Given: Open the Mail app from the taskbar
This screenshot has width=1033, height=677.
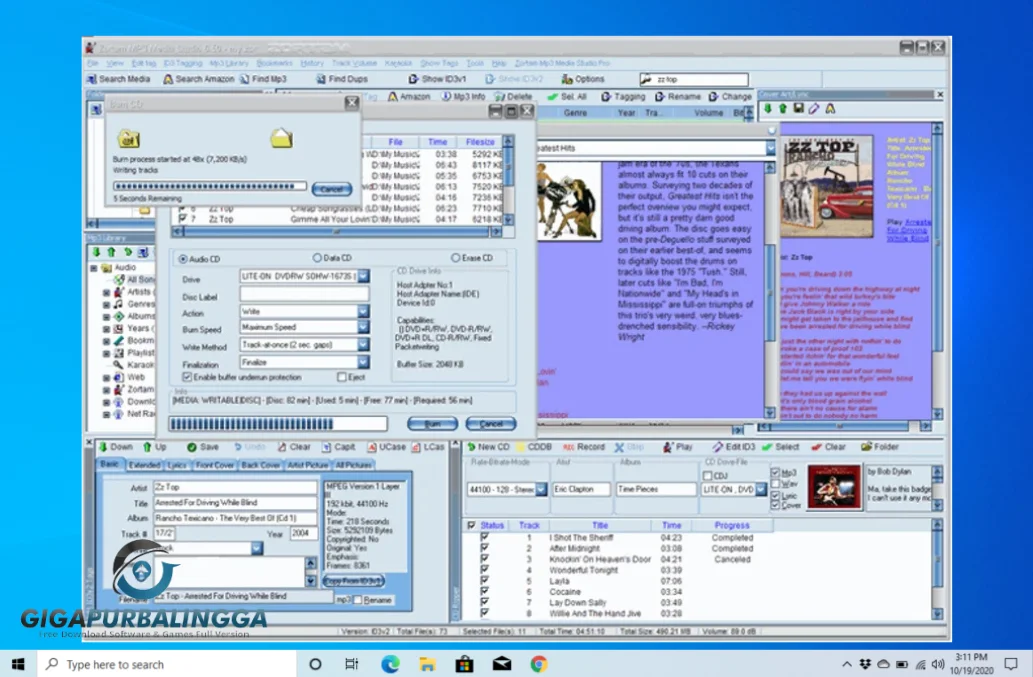Looking at the screenshot, I should [x=502, y=664].
